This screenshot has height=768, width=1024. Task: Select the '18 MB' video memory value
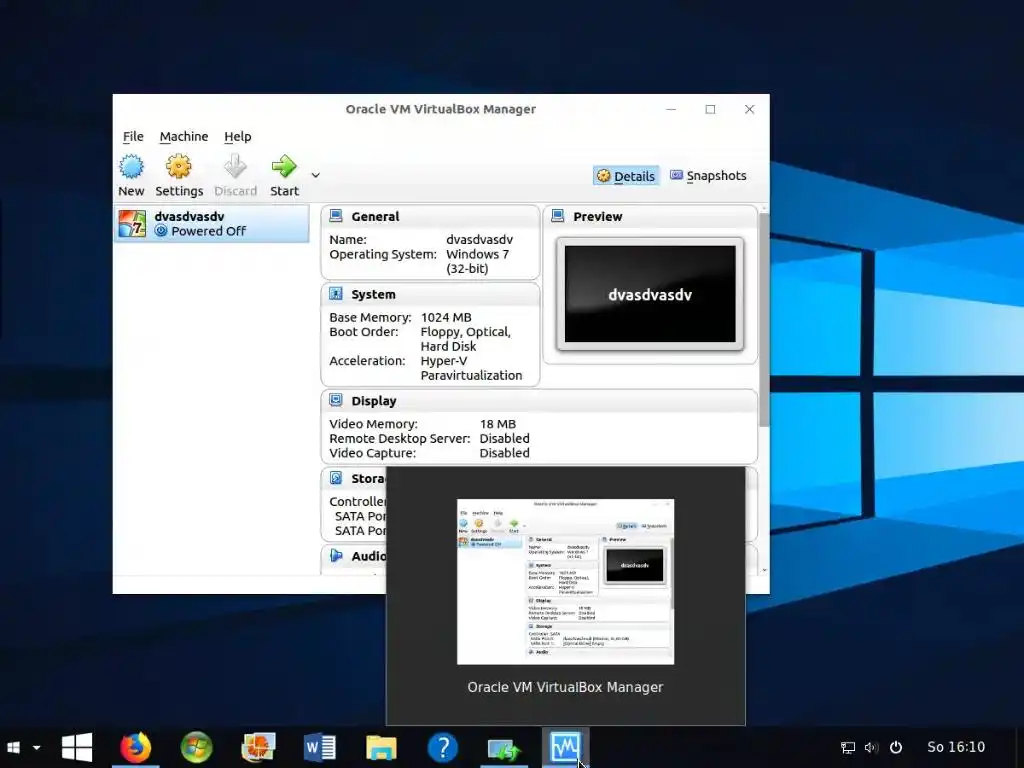tap(498, 424)
